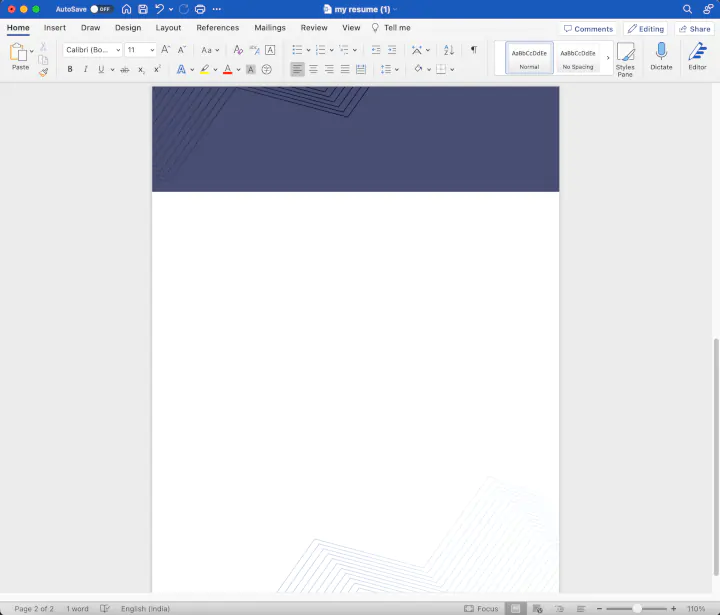Click the Editing mode button
The image size is (720, 615).
point(646,28)
